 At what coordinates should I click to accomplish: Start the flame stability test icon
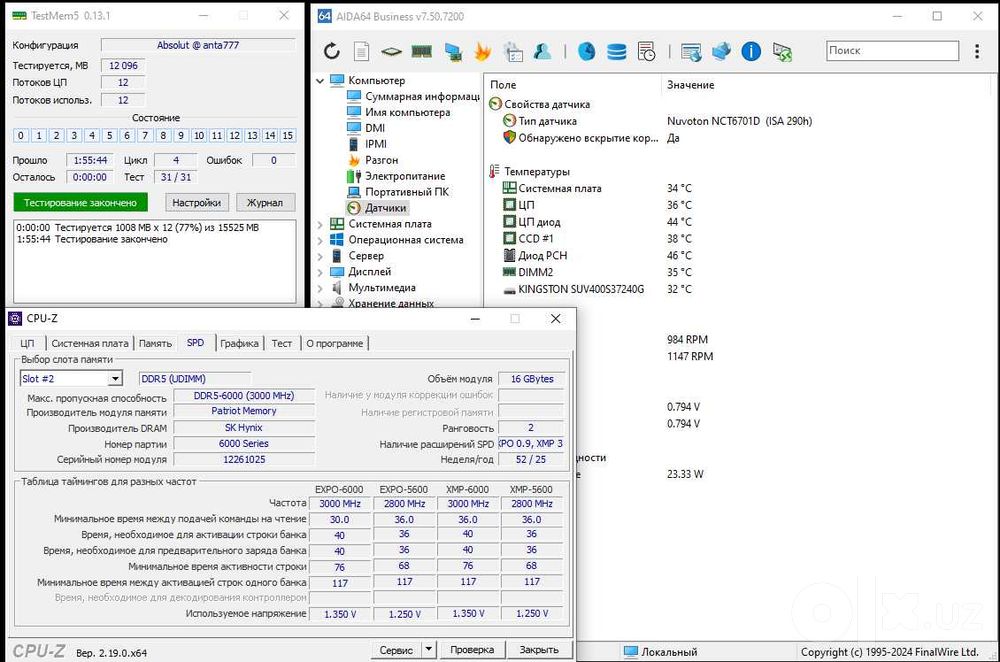(x=483, y=51)
